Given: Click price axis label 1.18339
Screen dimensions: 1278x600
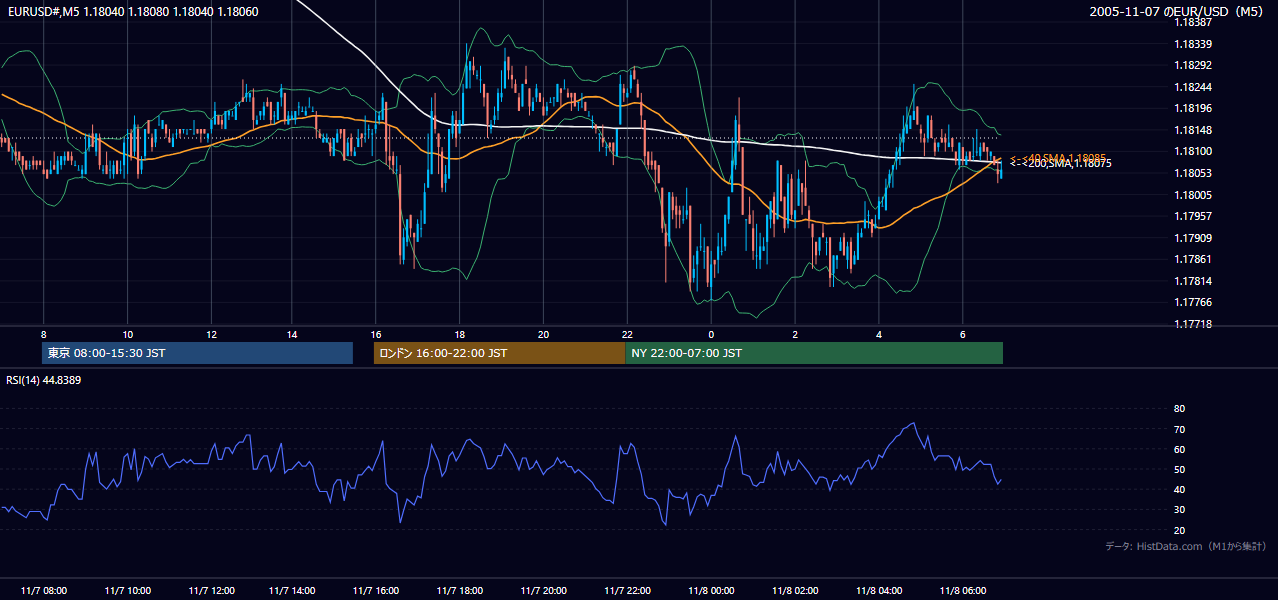Looking at the screenshot, I should pos(1193,44).
